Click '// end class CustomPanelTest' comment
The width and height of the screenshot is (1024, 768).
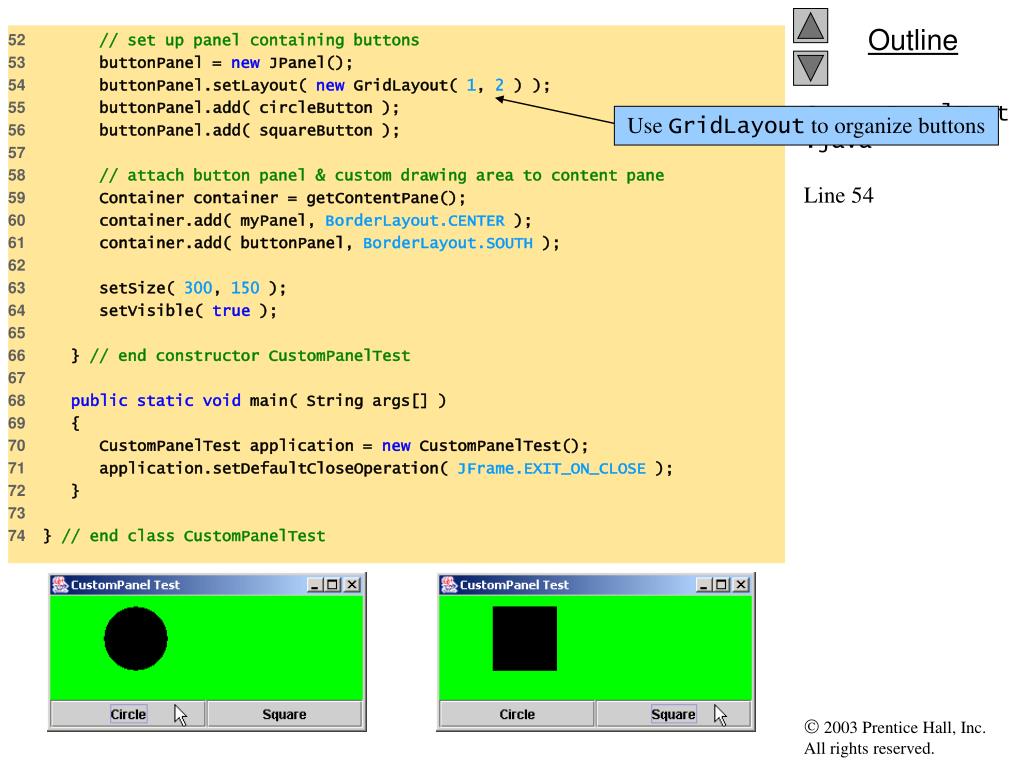(193, 536)
